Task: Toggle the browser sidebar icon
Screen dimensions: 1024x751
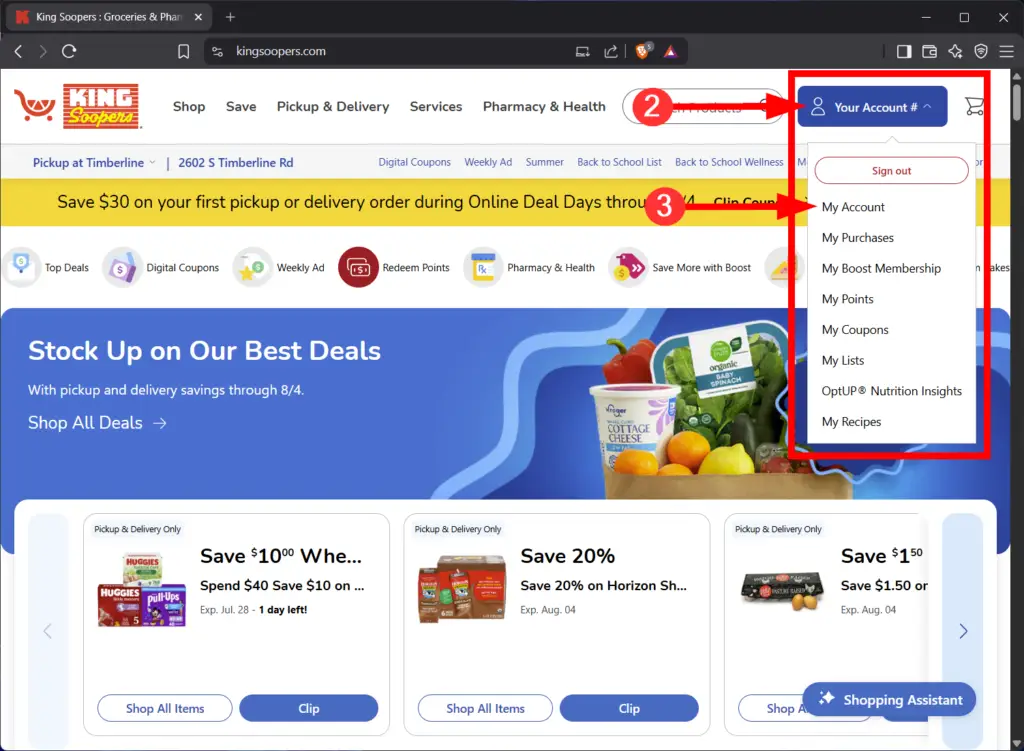Action: pyautogui.click(x=904, y=51)
